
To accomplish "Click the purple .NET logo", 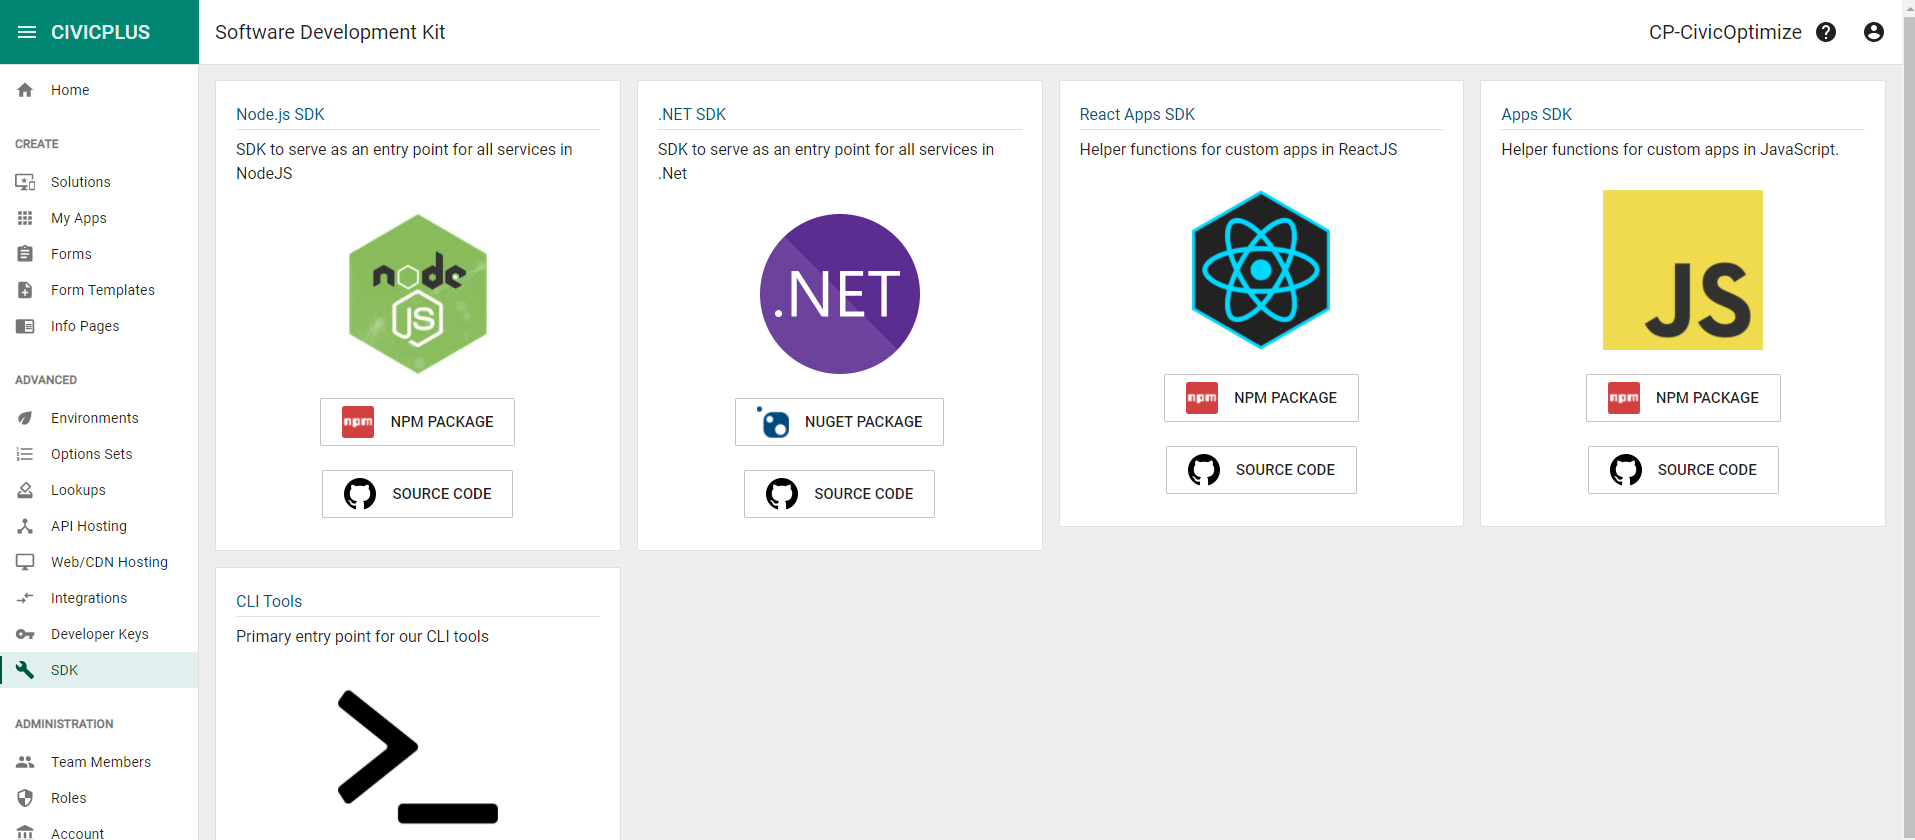I will pyautogui.click(x=840, y=294).
